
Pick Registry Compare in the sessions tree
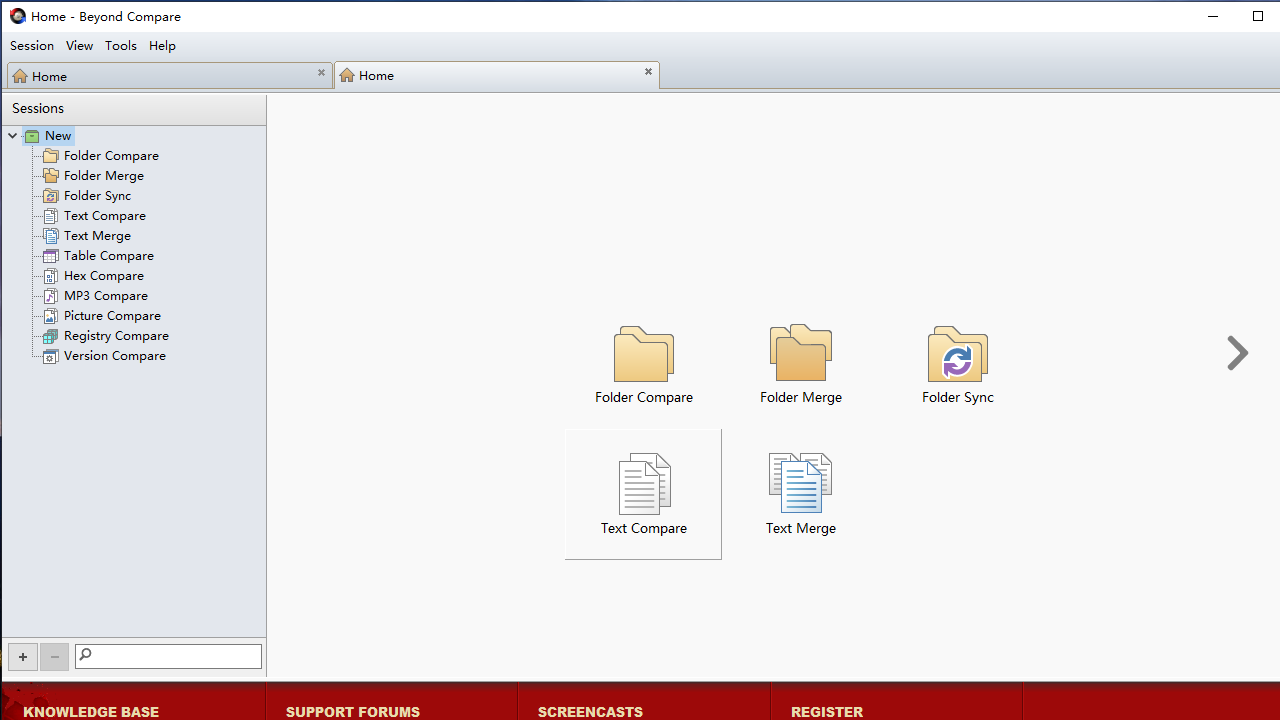116,336
